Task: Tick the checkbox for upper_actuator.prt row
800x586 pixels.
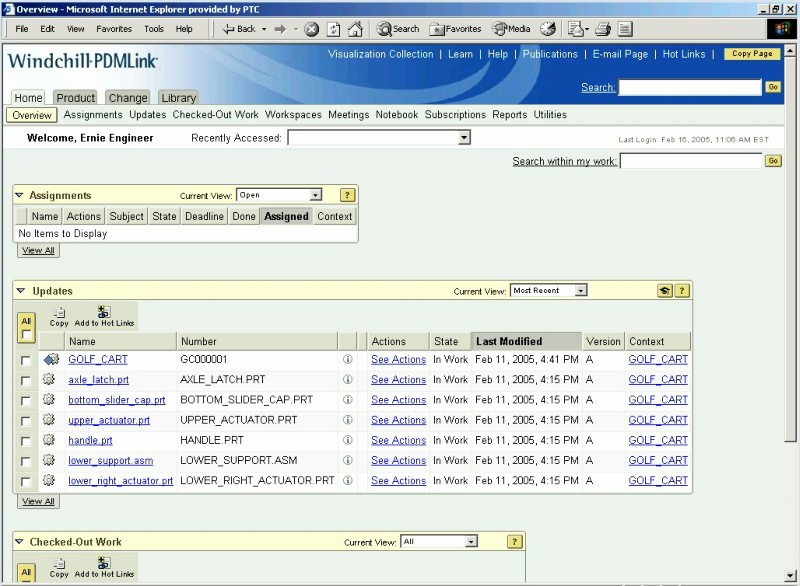Action: (x=26, y=421)
